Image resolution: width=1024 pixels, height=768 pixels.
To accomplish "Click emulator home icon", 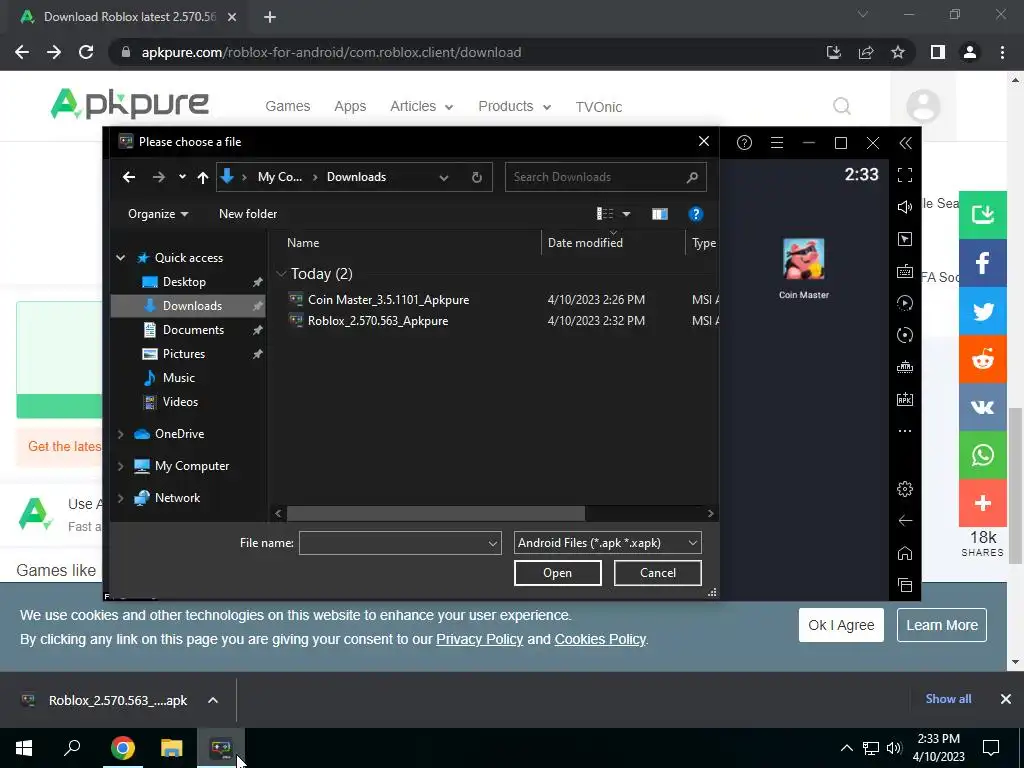I will [x=904, y=553].
